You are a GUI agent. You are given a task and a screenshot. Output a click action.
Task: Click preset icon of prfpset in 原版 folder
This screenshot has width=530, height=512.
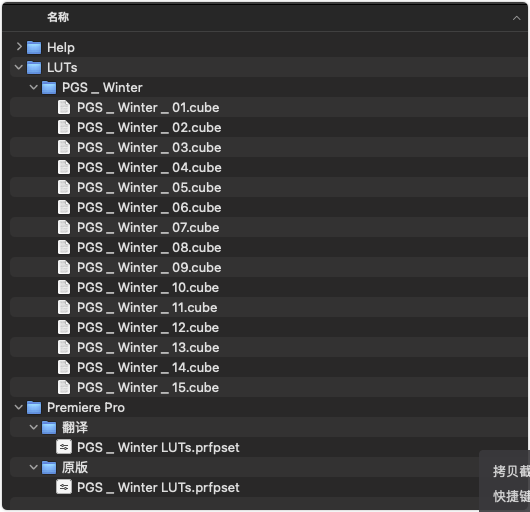click(64, 487)
